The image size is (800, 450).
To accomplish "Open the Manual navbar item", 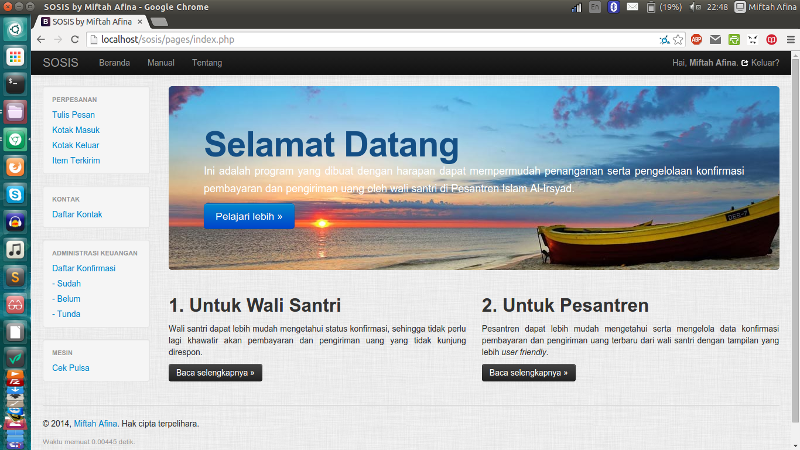I will pyautogui.click(x=161, y=63).
